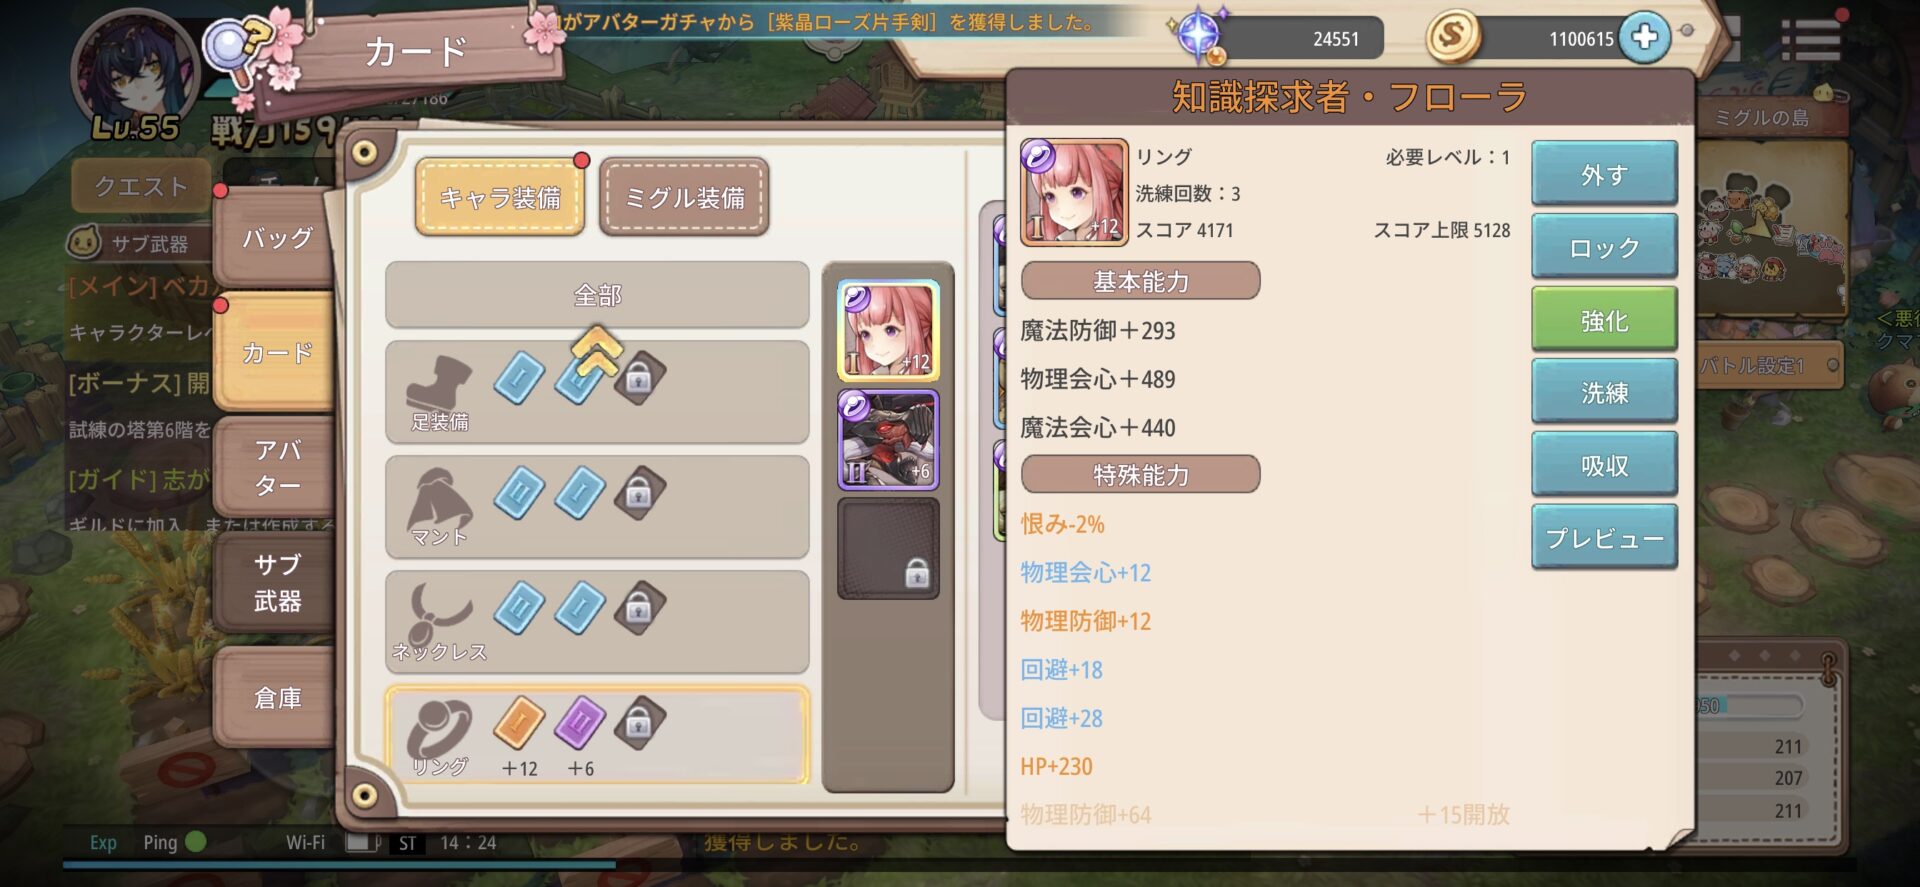Click the 外す unequip button
The image size is (1920, 887).
(1604, 174)
